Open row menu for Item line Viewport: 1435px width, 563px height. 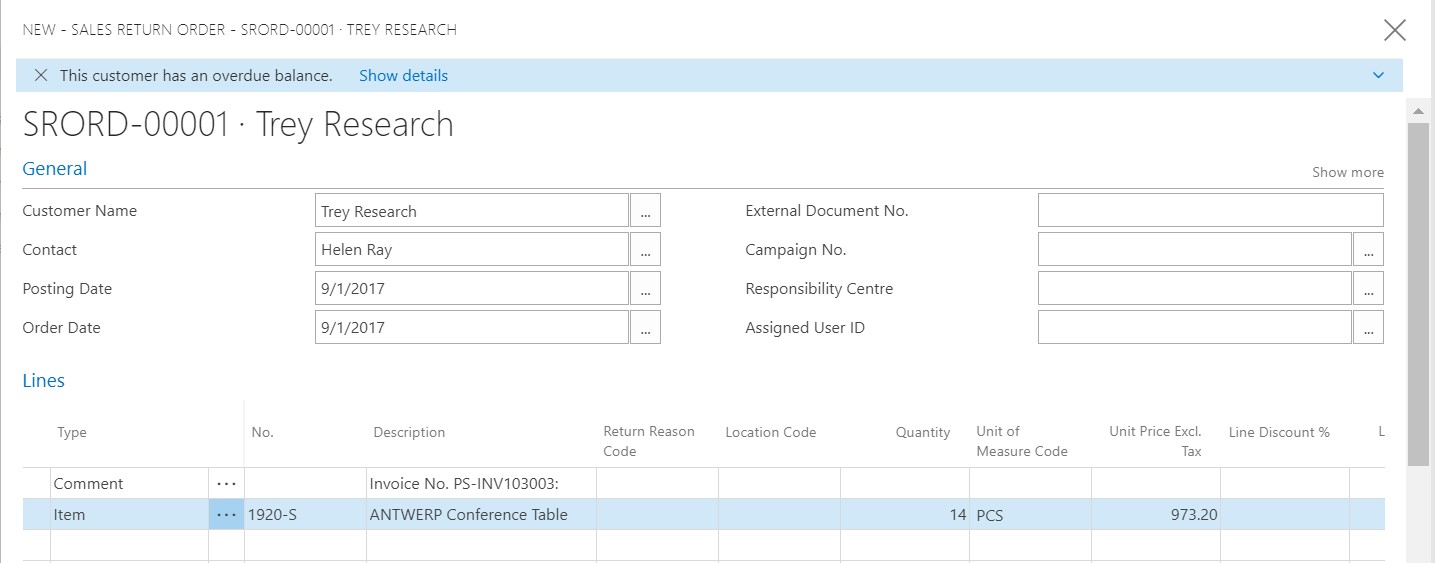pos(227,515)
